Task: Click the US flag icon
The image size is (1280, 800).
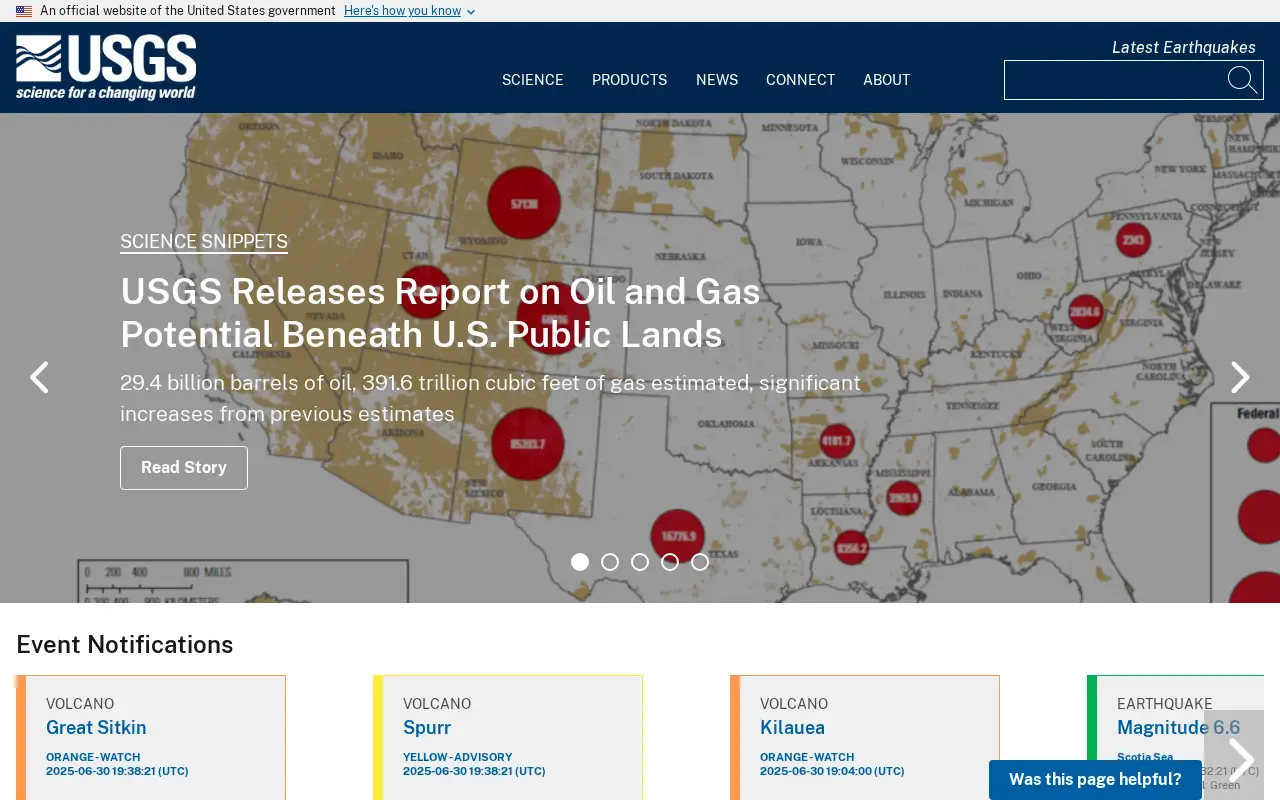Action: [x=24, y=11]
